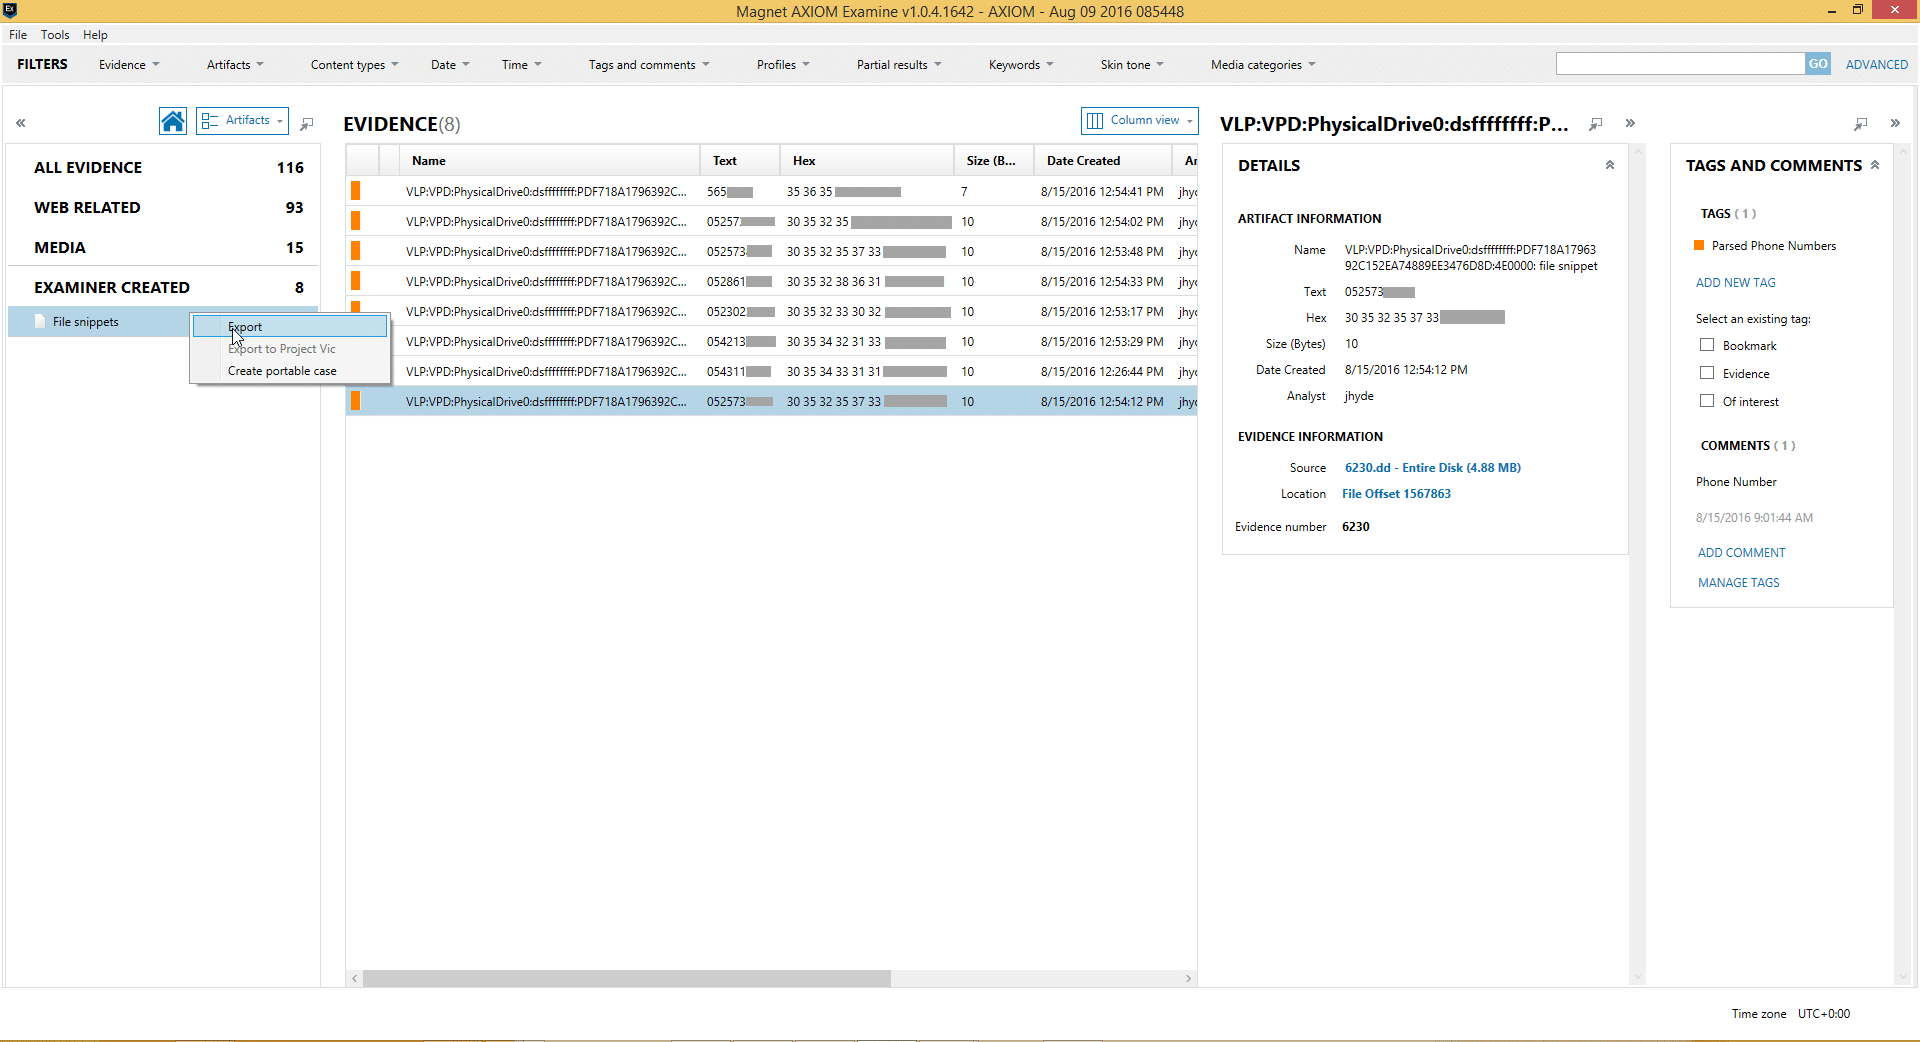Image resolution: width=1920 pixels, height=1042 pixels.
Task: Sort by Name column header
Action: pyautogui.click(x=549, y=161)
